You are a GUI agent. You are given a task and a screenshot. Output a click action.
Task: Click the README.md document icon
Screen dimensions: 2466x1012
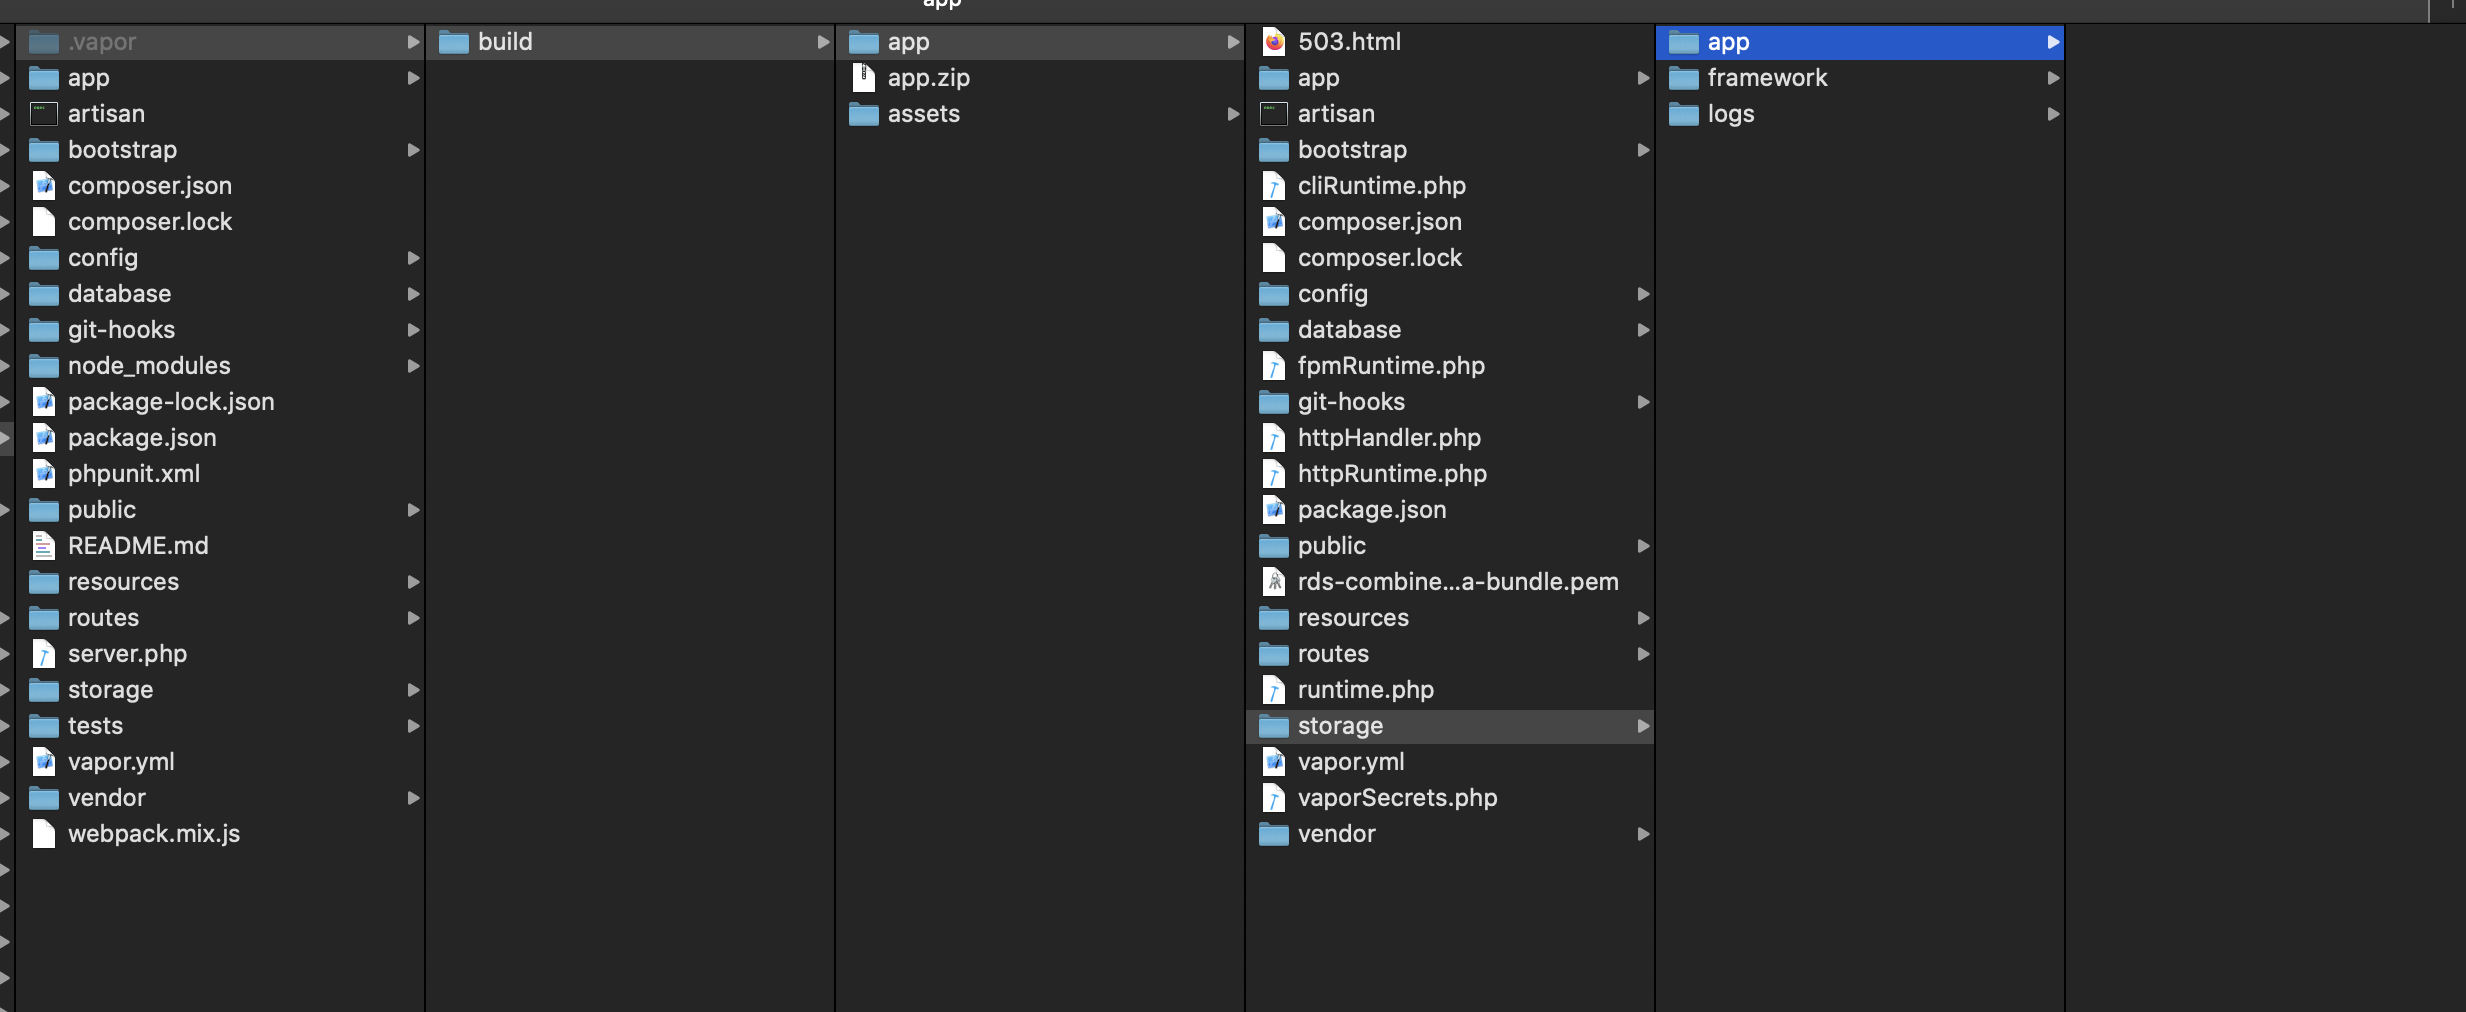tap(44, 546)
